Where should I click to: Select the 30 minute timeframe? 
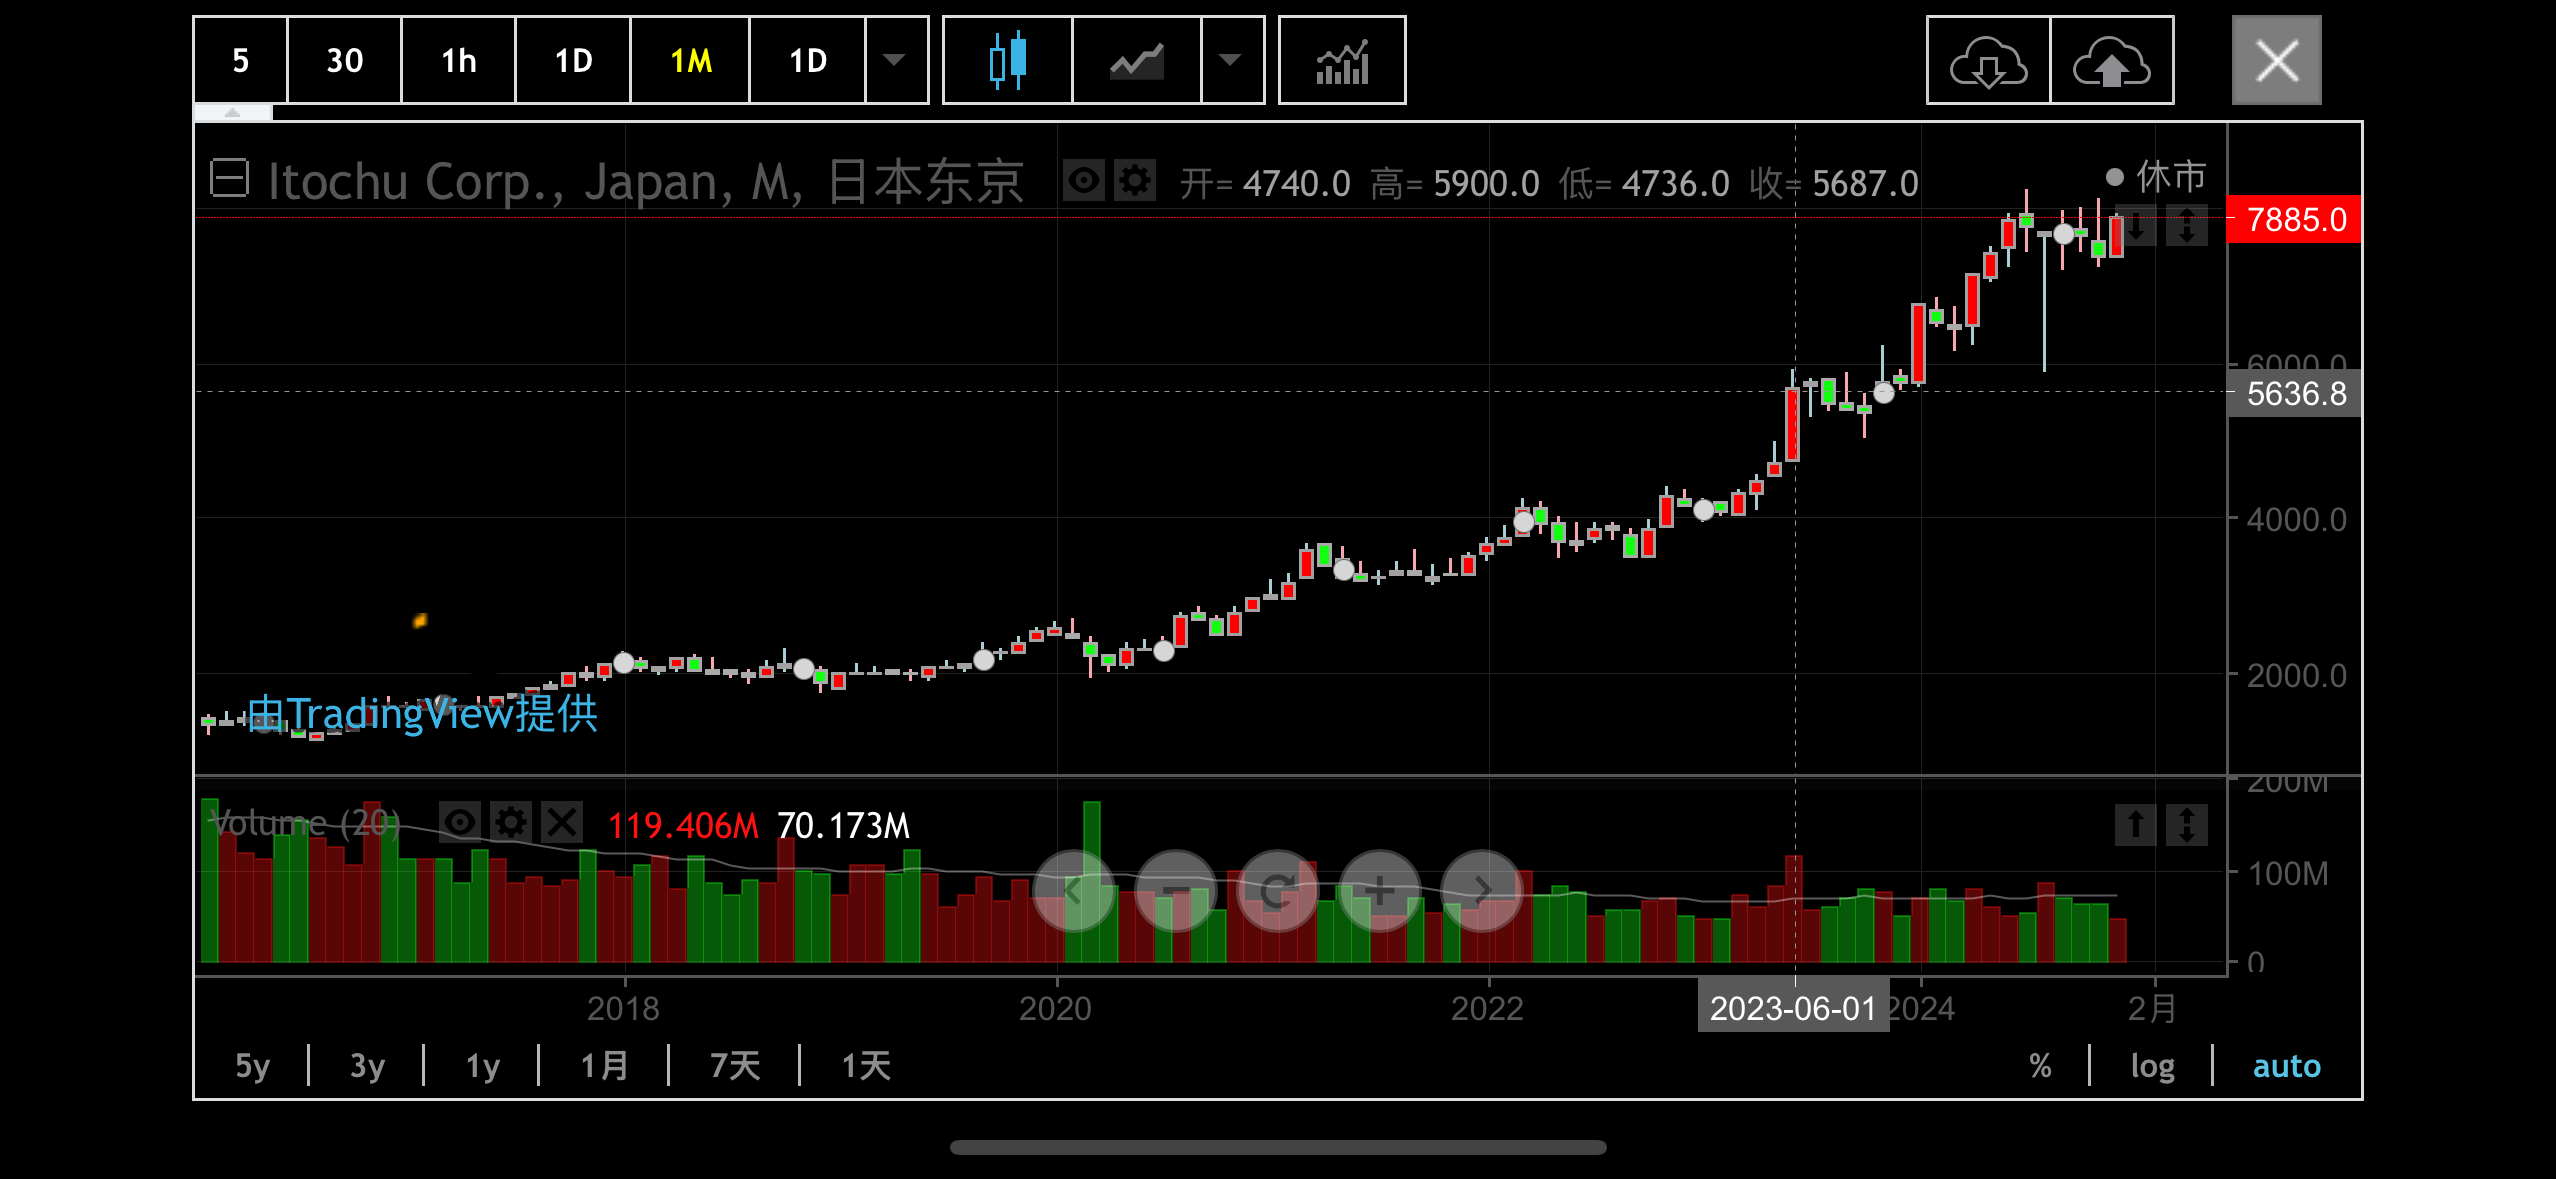tap(345, 60)
